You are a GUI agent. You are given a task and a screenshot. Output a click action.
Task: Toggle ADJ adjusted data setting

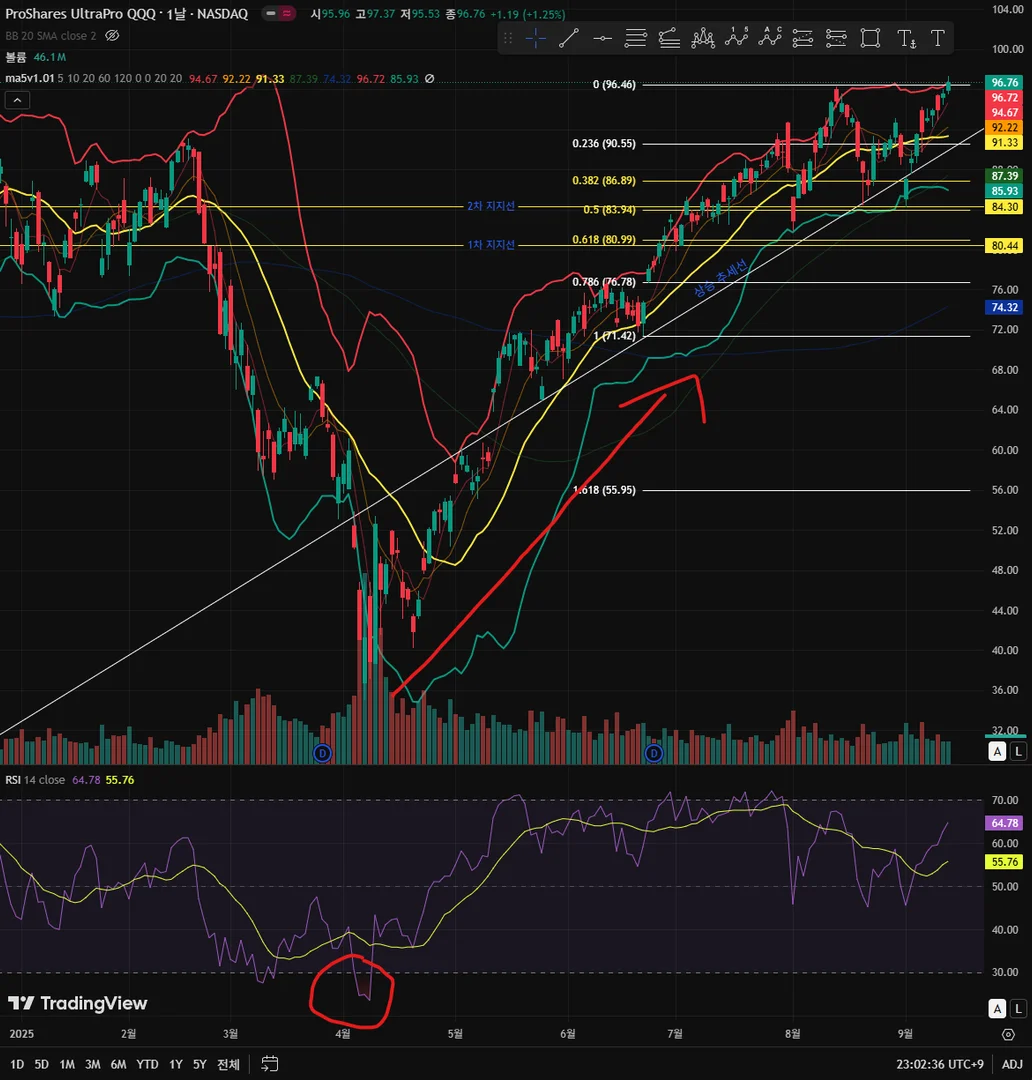pos(1012,1064)
